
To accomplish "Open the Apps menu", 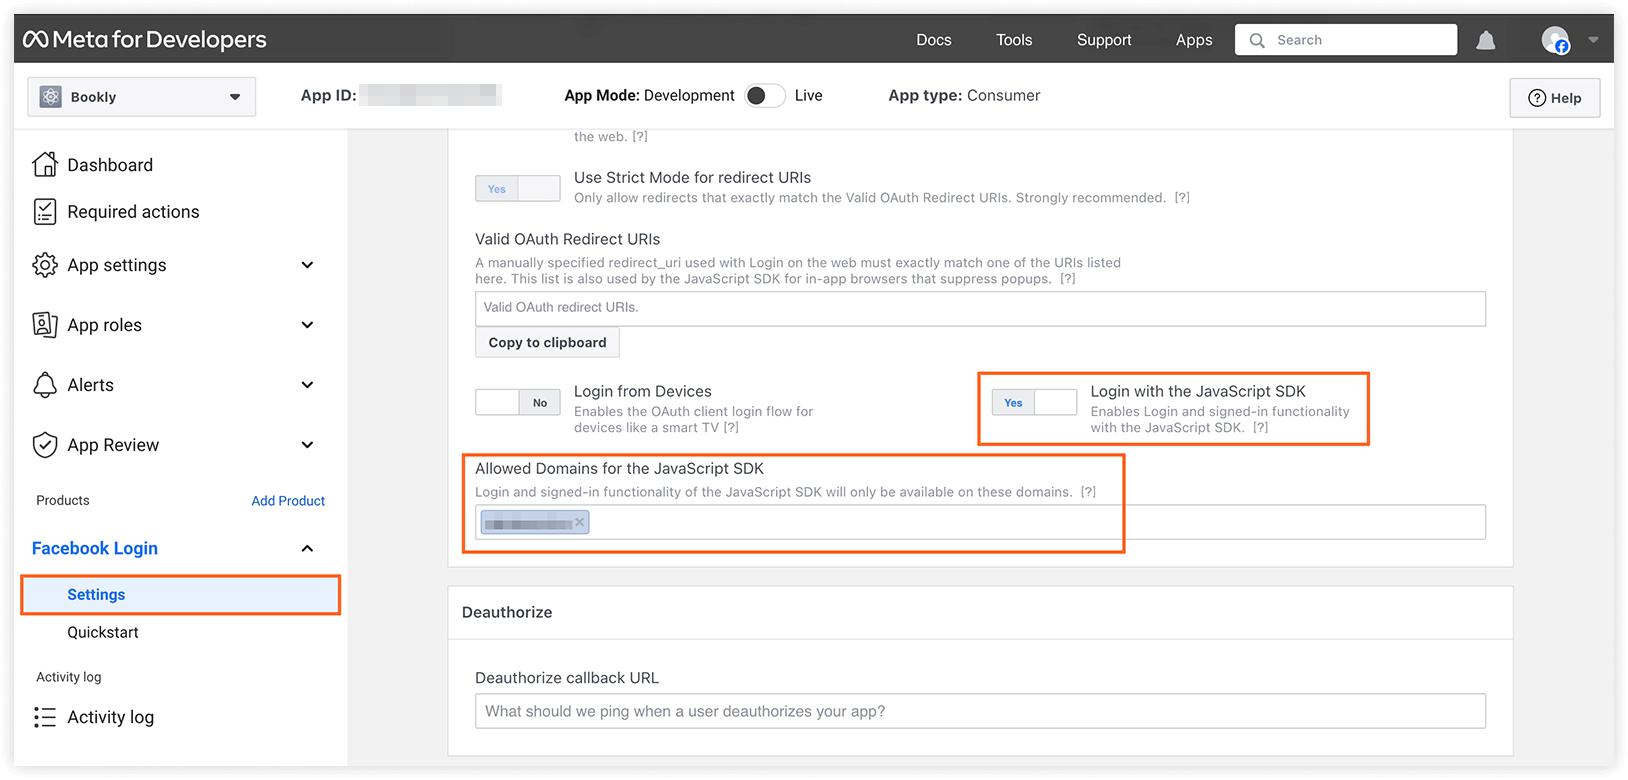I will 1194,40.
